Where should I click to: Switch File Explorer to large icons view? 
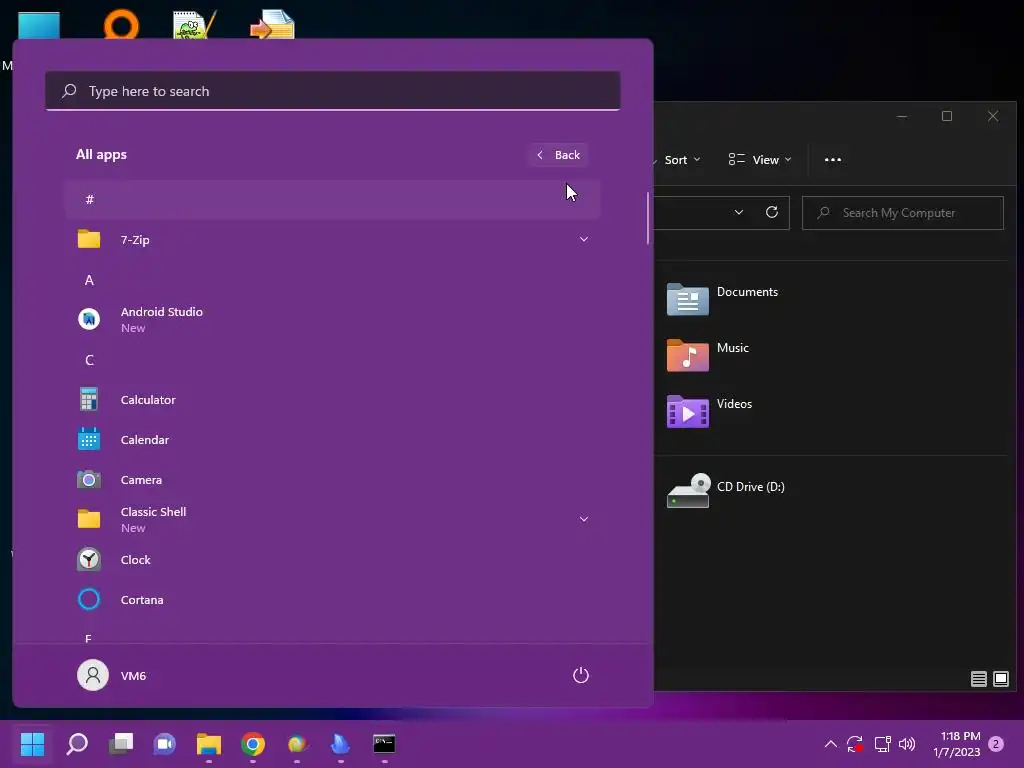(x=1000, y=679)
